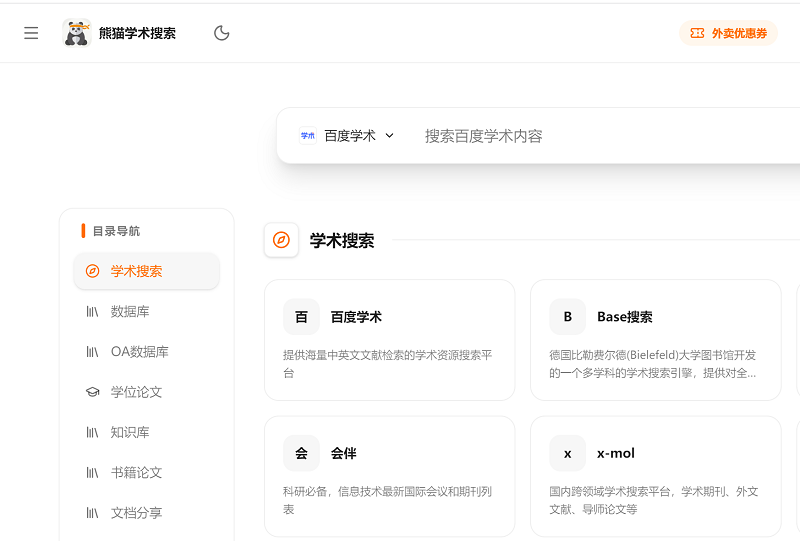Click the 会 icon on 会伴 card
This screenshot has width=800, height=541.
[302, 453]
